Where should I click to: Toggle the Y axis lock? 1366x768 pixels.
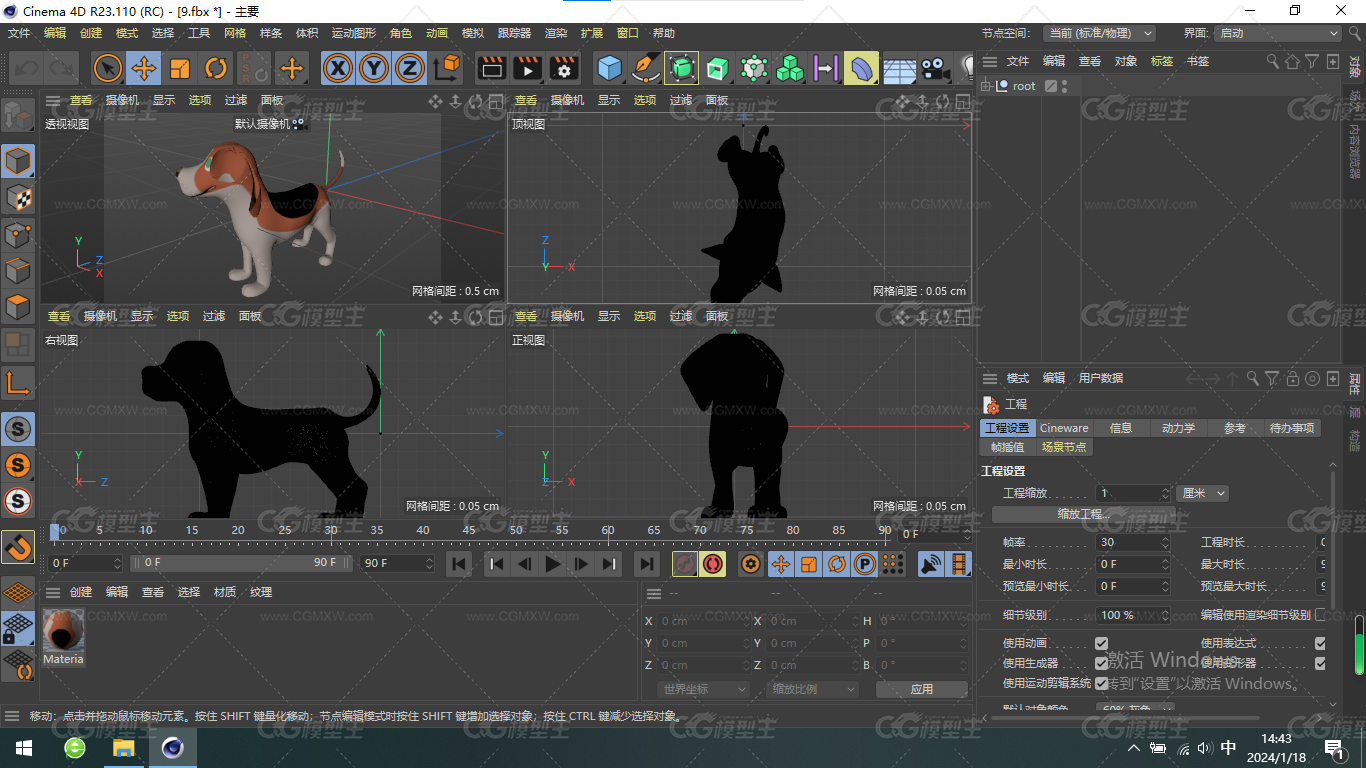click(x=374, y=68)
